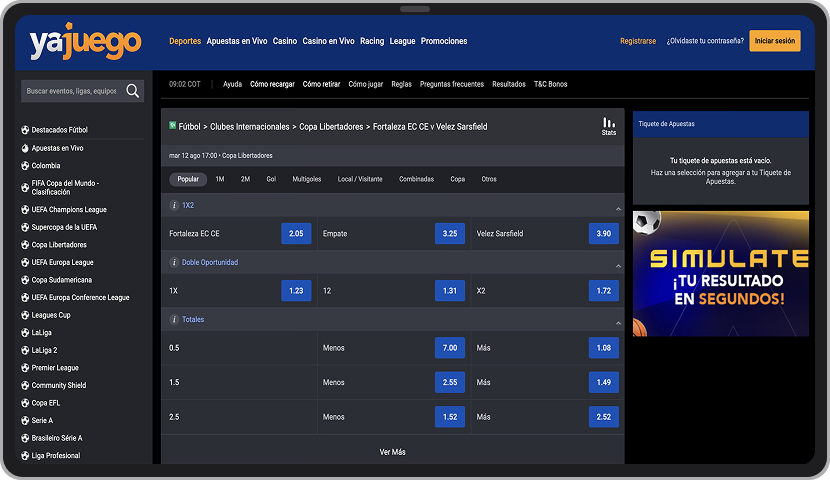Select 1X double chance odds 1.23
This screenshot has width=830, height=480.
296,291
